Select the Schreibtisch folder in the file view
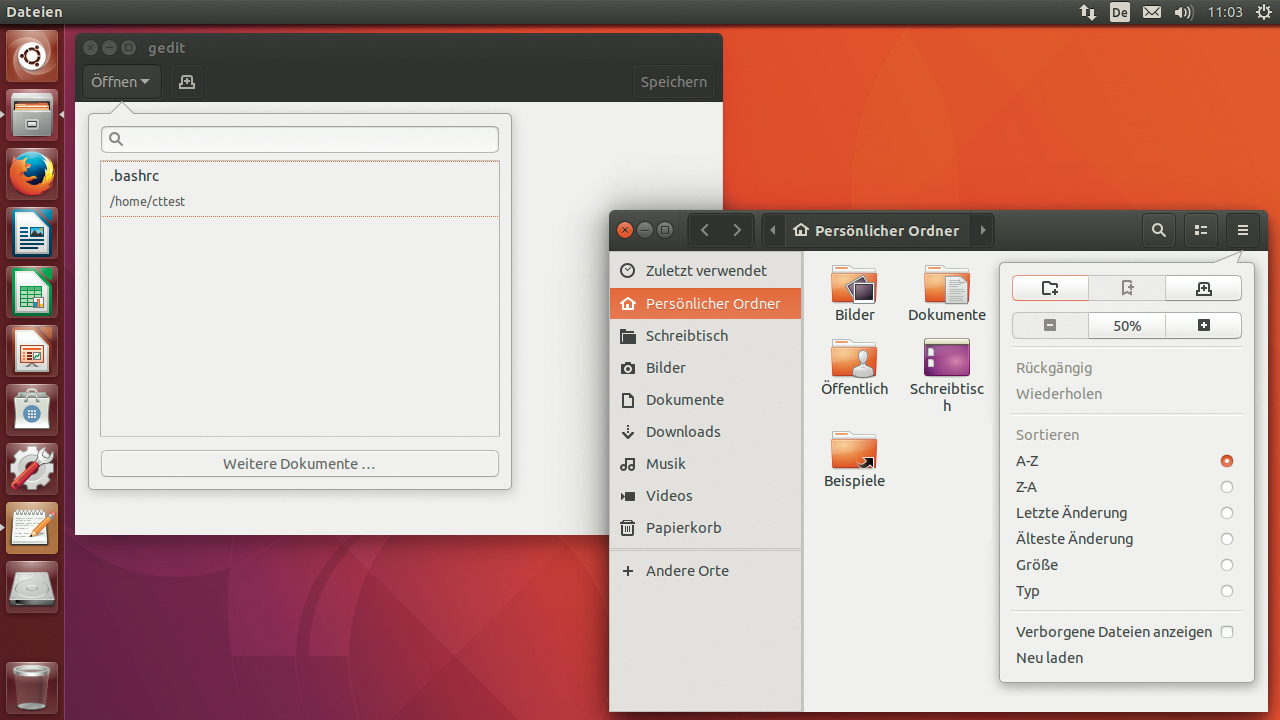Image resolution: width=1280 pixels, height=720 pixels. (x=947, y=375)
